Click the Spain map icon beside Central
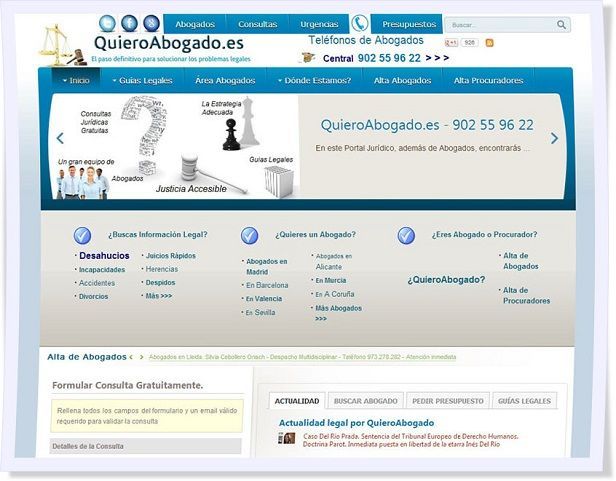The height and width of the screenshot is (481, 616). point(308,58)
